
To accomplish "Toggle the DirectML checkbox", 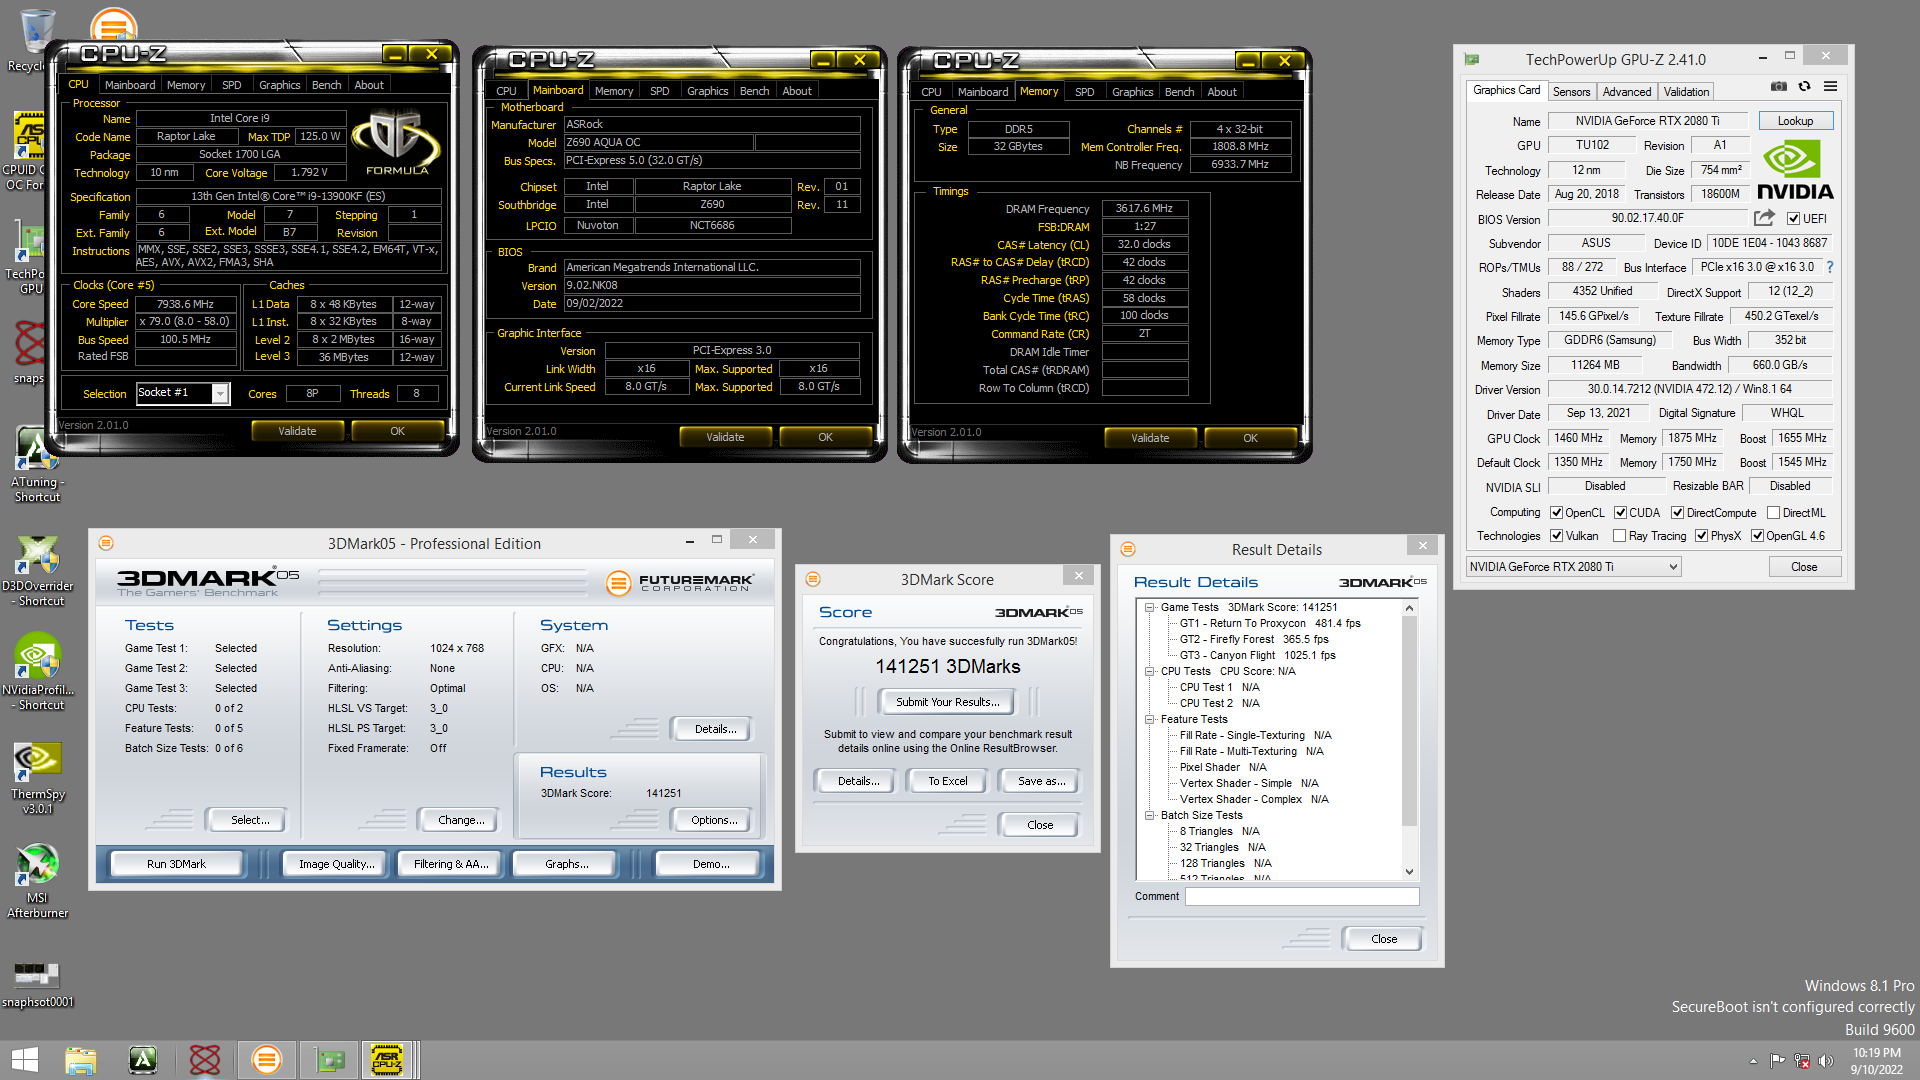I will (x=1773, y=513).
